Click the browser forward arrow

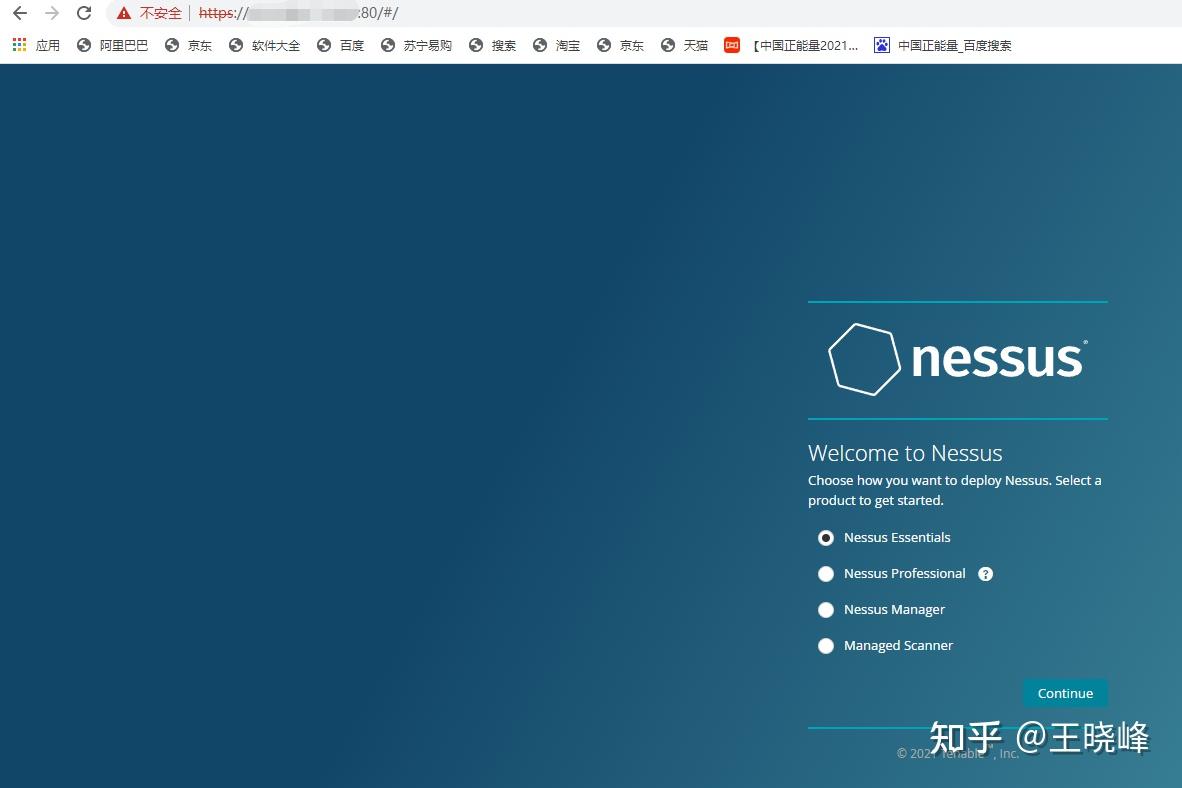pos(52,13)
